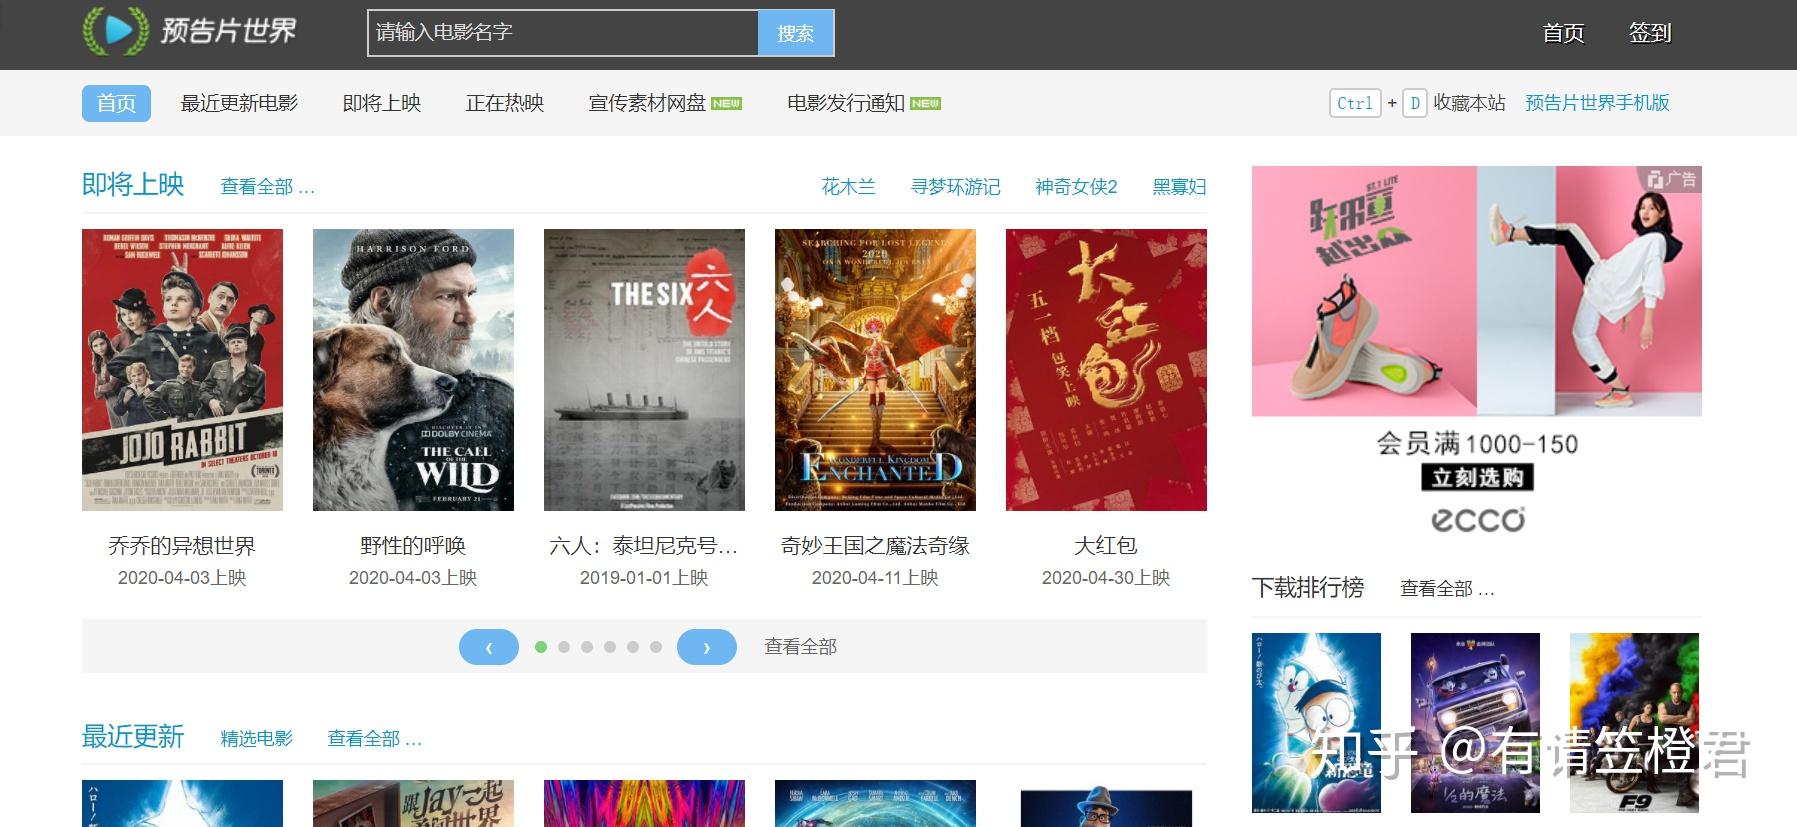Open the F9 poster in download ranking
1797x827 pixels.
click(x=1634, y=722)
